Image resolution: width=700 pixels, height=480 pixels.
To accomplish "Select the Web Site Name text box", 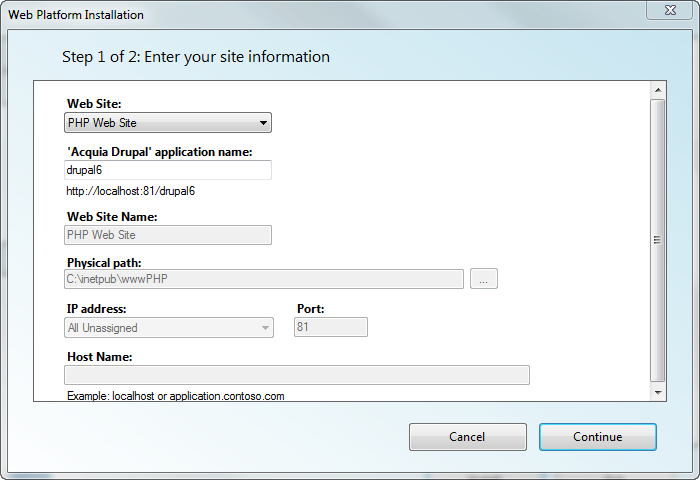I will 168,235.
